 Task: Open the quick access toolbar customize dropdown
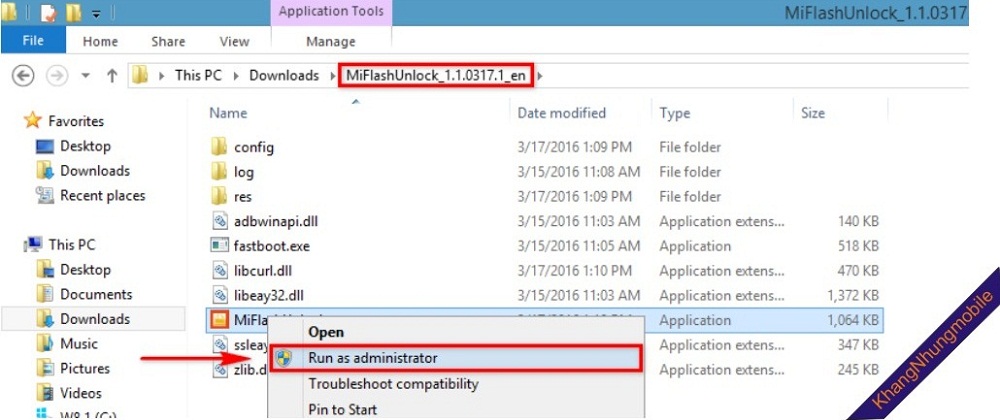tap(96, 13)
